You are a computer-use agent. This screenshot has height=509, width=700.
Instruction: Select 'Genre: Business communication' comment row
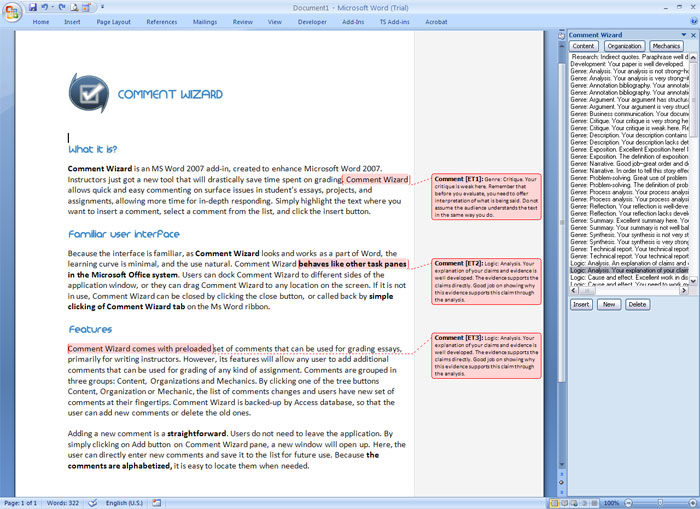(x=629, y=114)
